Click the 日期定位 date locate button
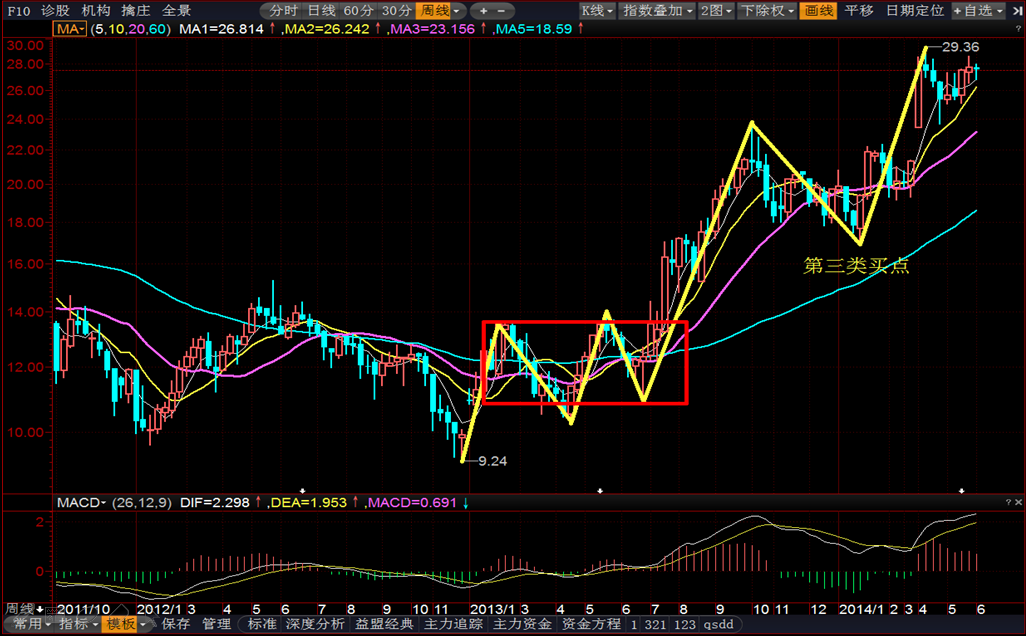This screenshot has width=1026, height=636. click(x=915, y=10)
